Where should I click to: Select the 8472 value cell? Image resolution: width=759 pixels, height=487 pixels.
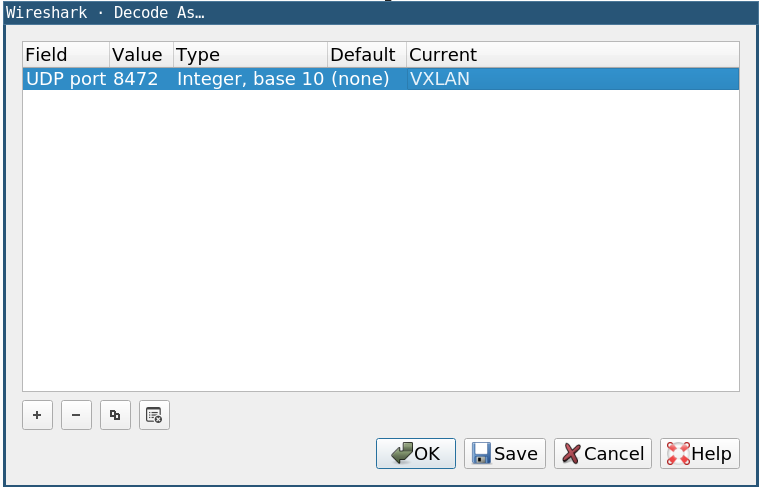(136, 79)
